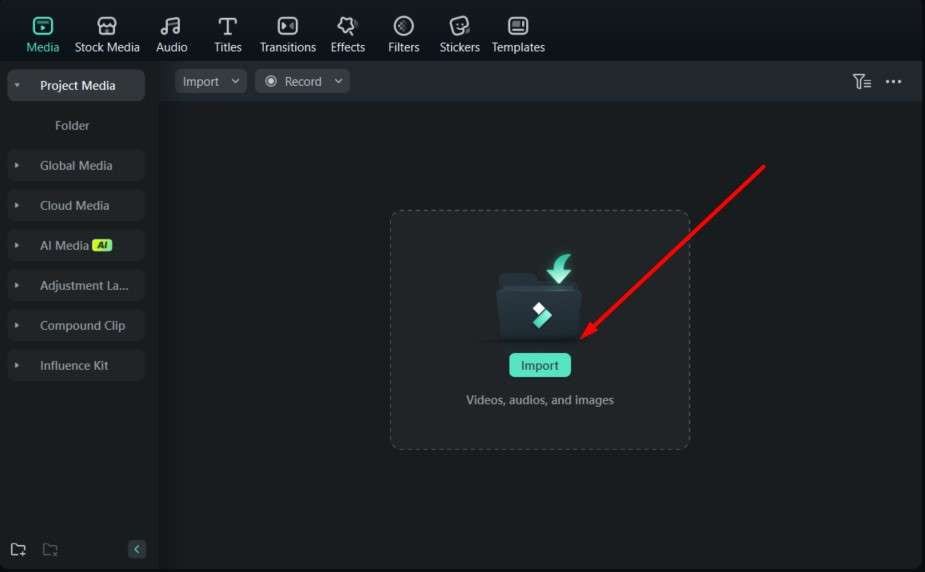
Task: Open the Audio music note icon
Action: 171,26
